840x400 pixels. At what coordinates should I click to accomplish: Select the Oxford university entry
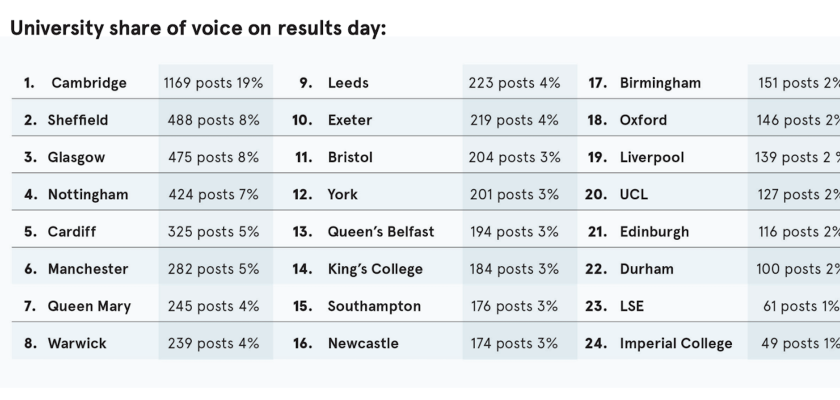pos(643,120)
